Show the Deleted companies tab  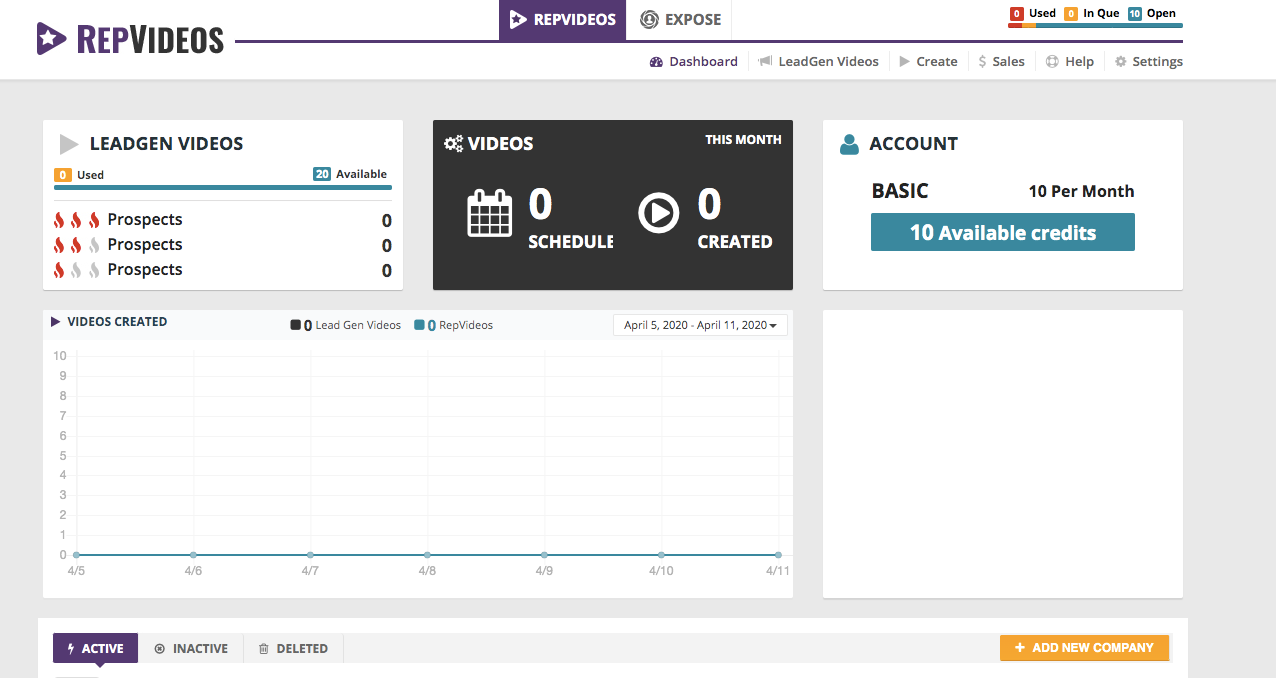point(293,648)
